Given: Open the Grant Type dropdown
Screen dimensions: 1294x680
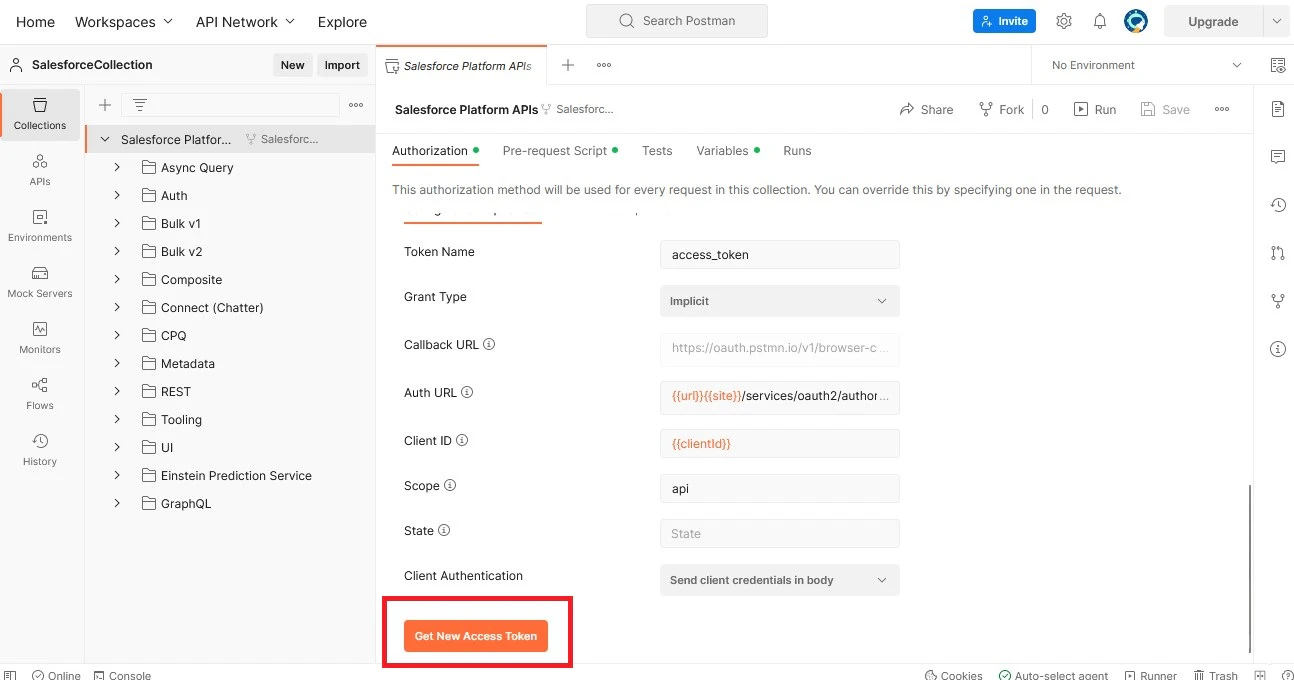Looking at the screenshot, I should coord(779,301).
